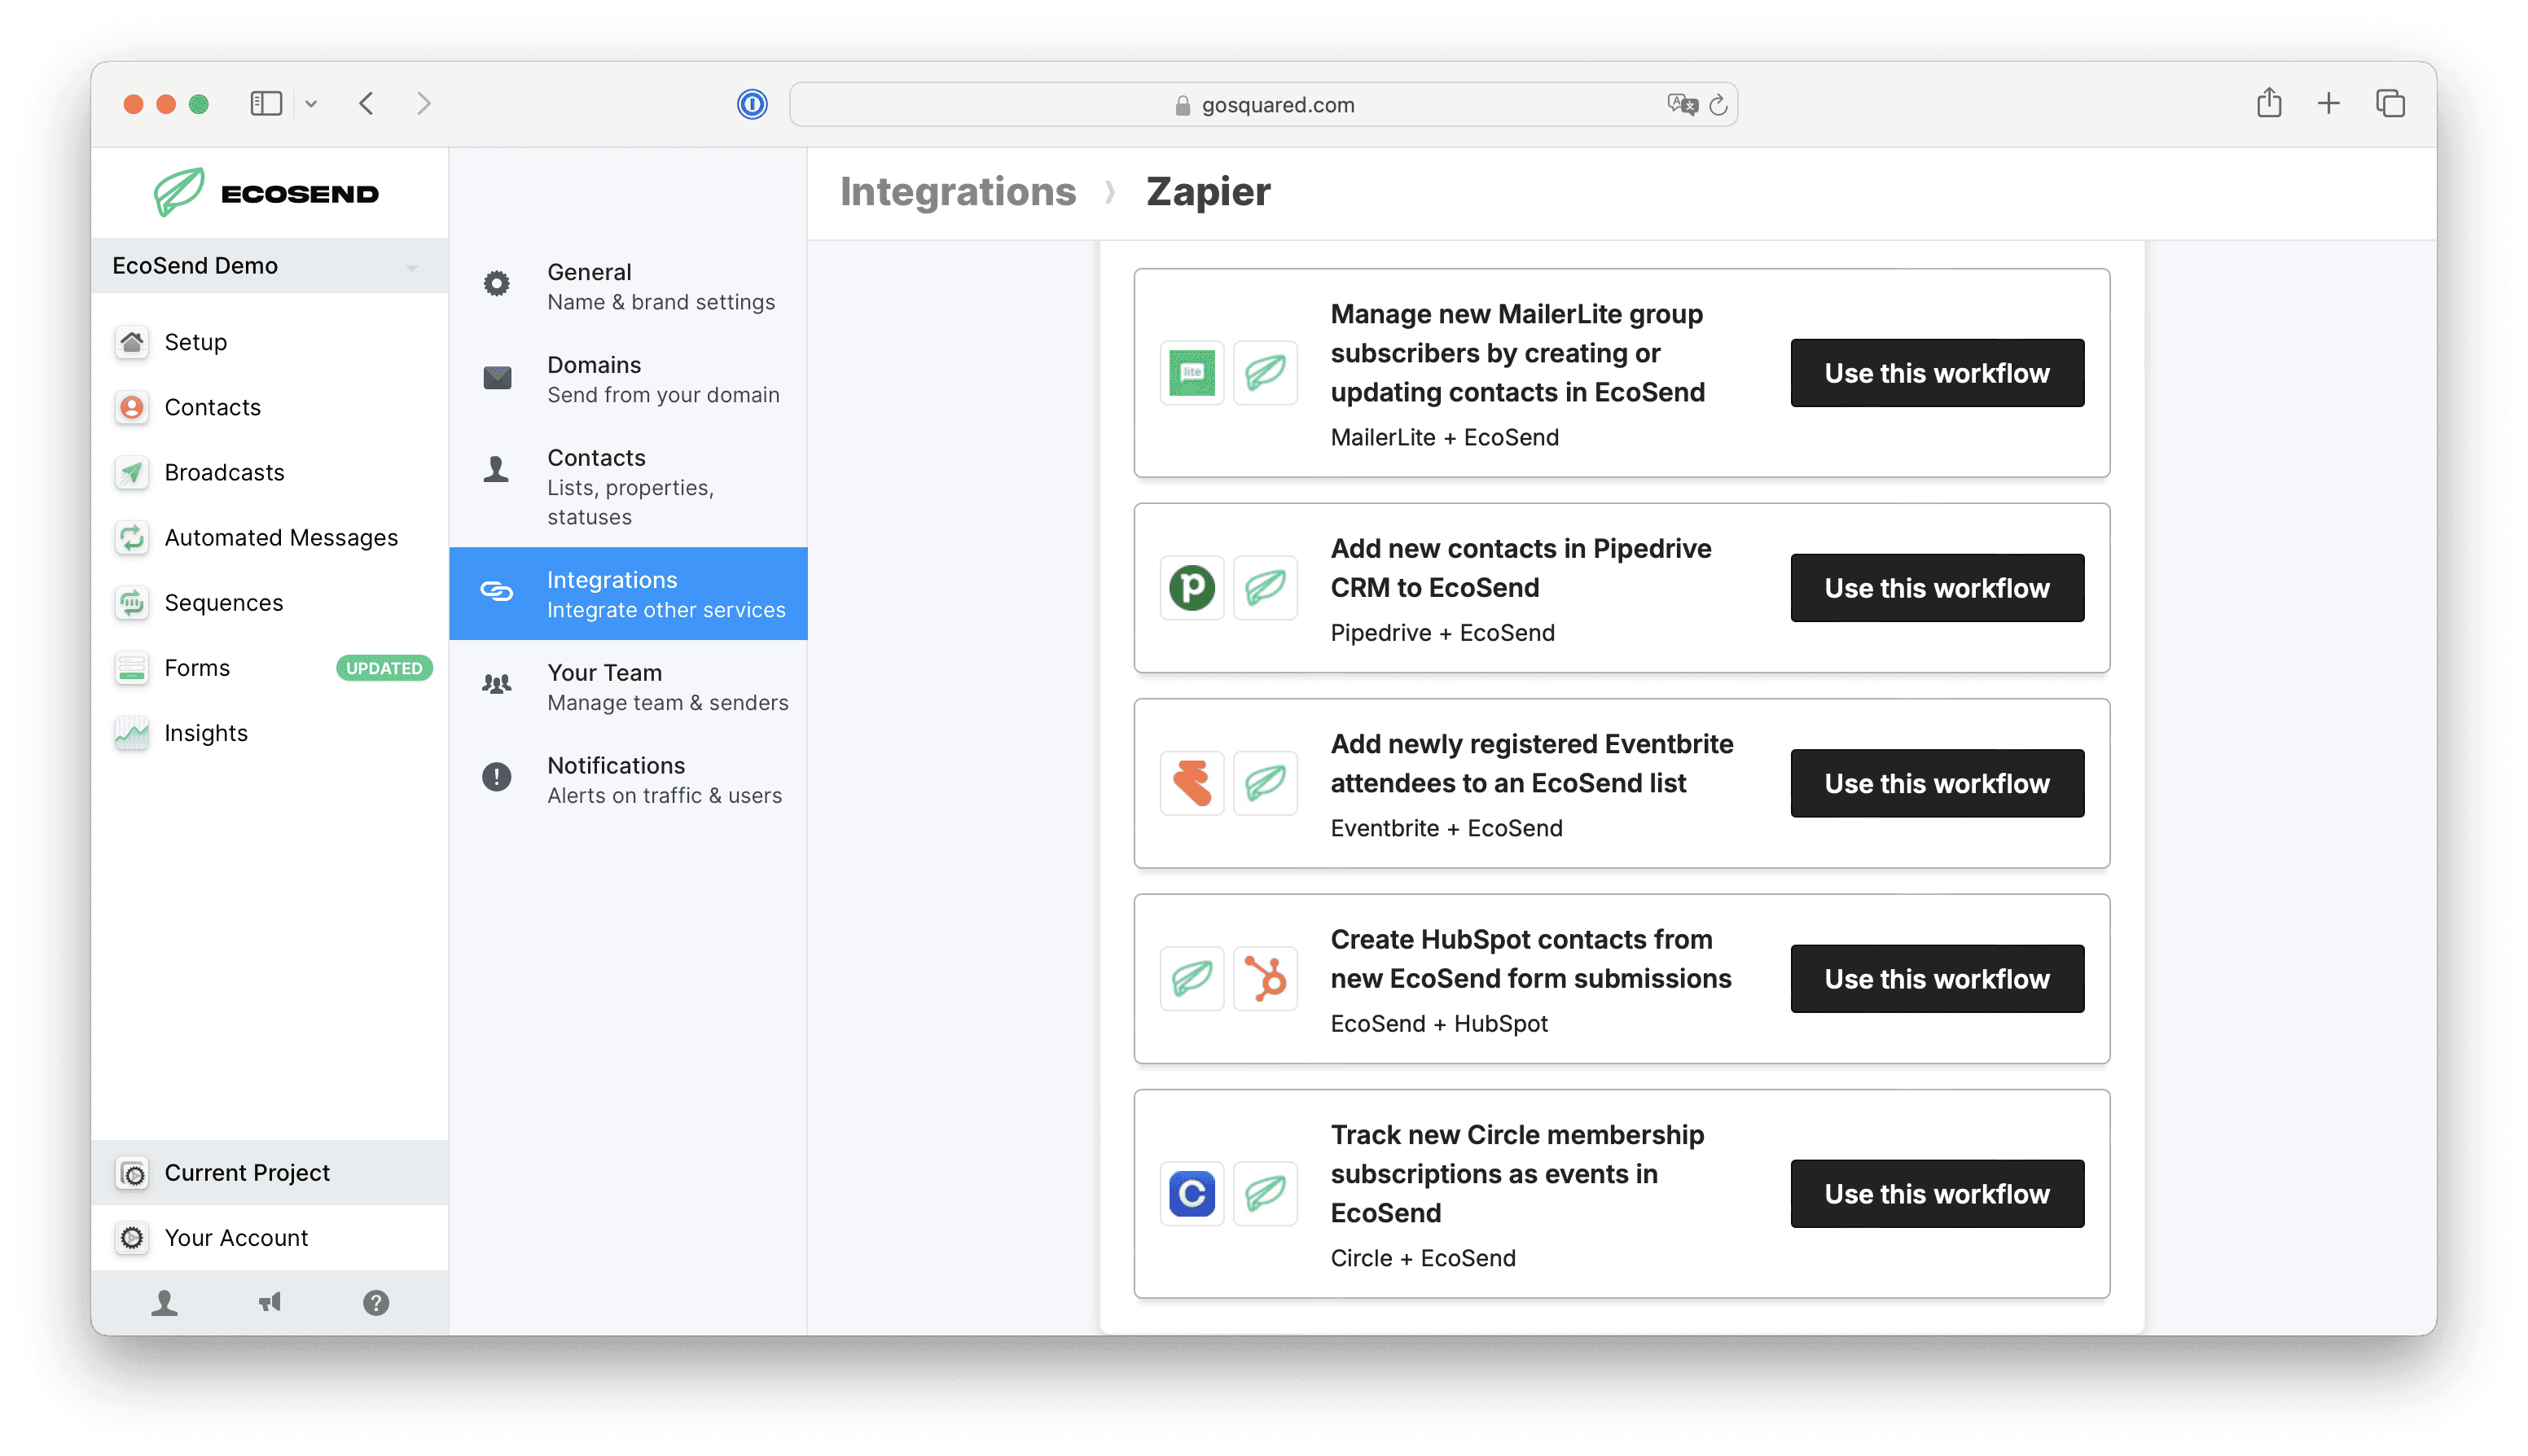Open Your Team settings
The height and width of the screenshot is (1456, 2528).
[x=628, y=687]
